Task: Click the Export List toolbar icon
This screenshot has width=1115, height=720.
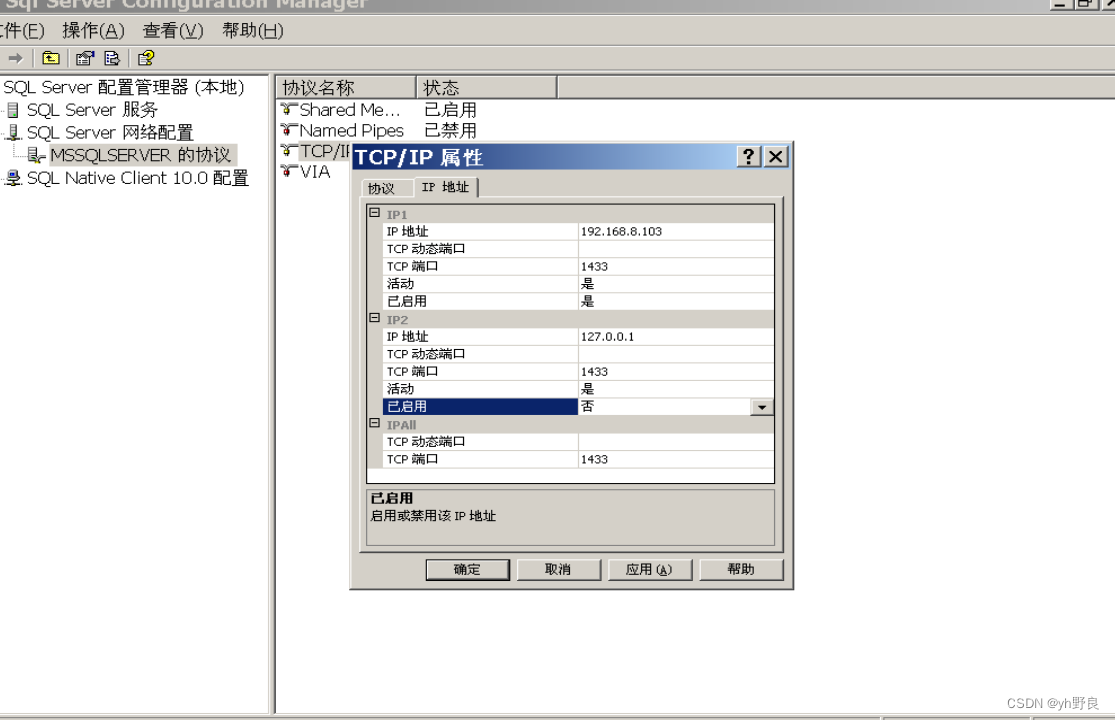Action: tap(112, 58)
